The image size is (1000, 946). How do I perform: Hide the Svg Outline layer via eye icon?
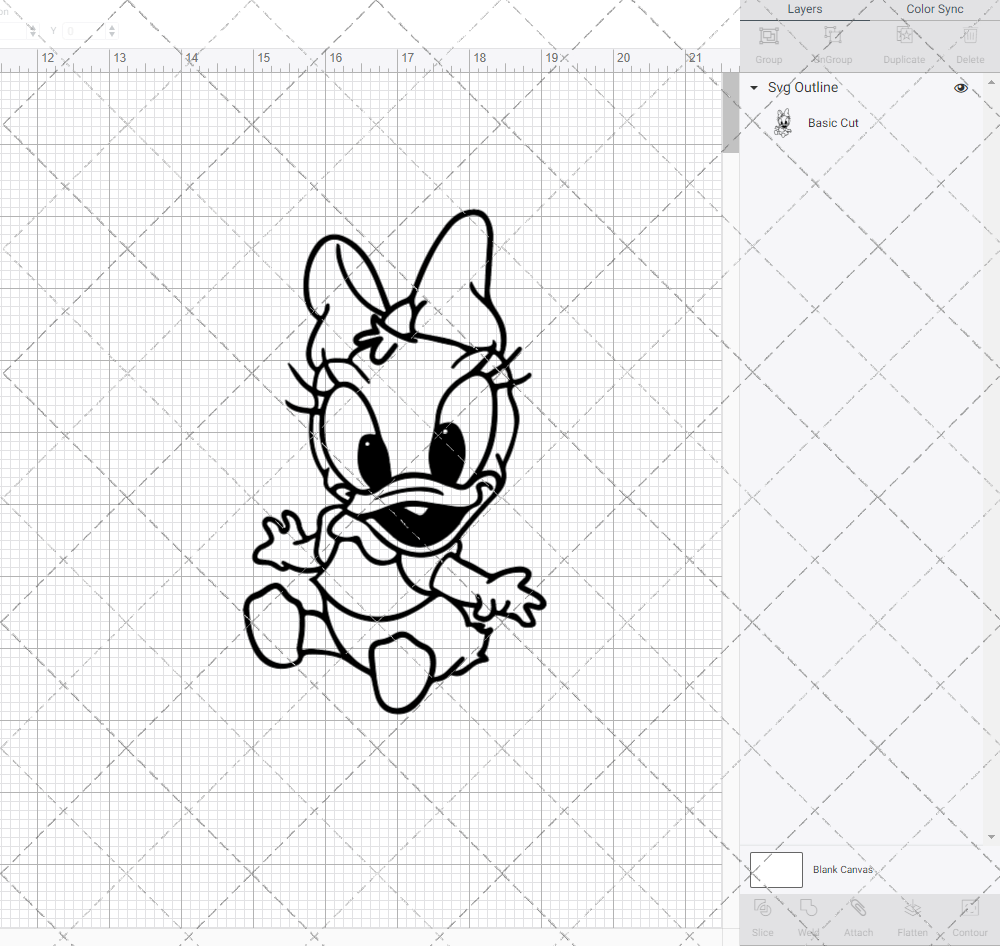click(961, 88)
